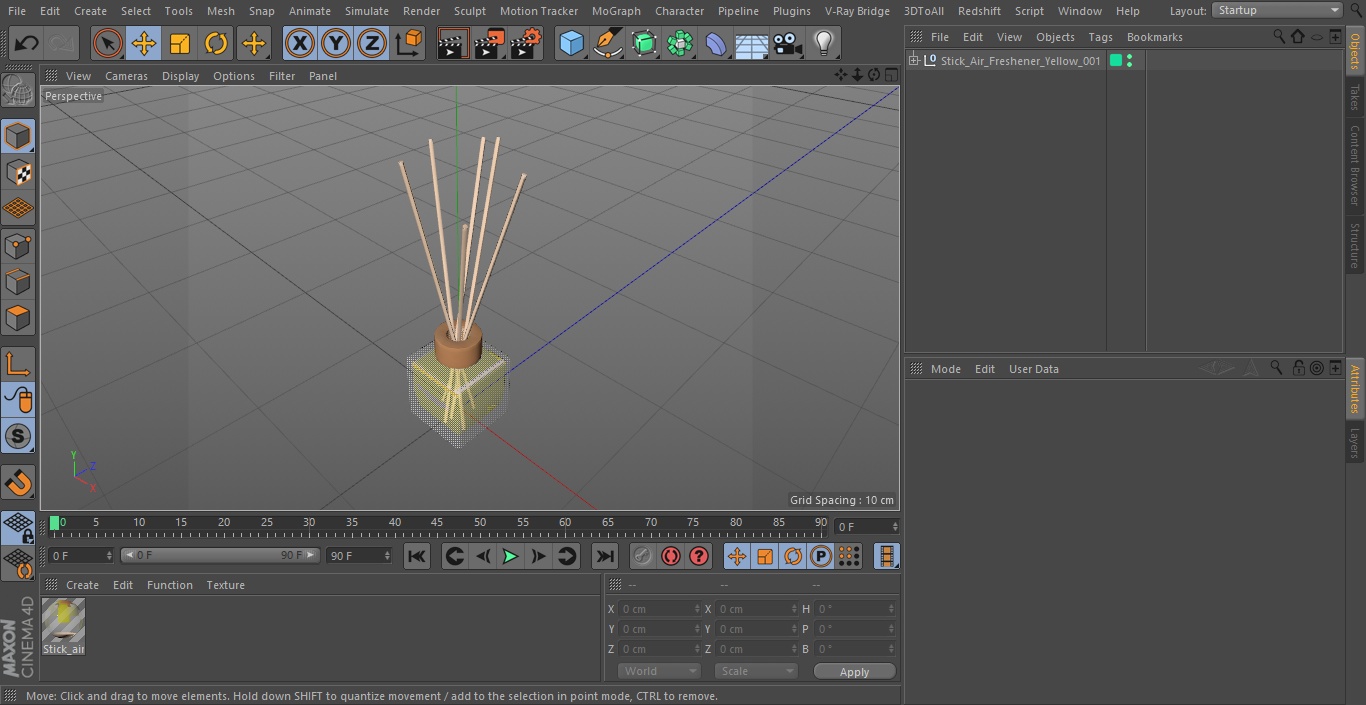1366x705 pixels.
Task: Click the X position input field
Action: [x=659, y=609]
